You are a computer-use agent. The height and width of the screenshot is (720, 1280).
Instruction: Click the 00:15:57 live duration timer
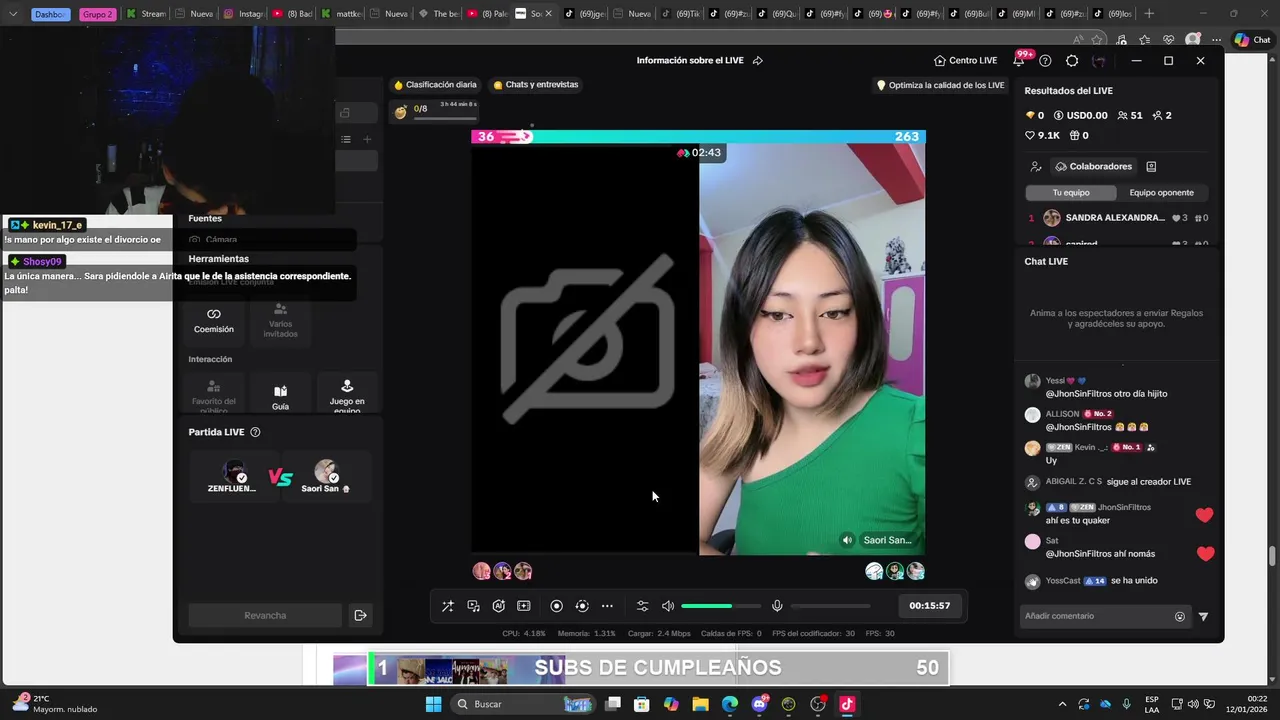[x=929, y=606]
